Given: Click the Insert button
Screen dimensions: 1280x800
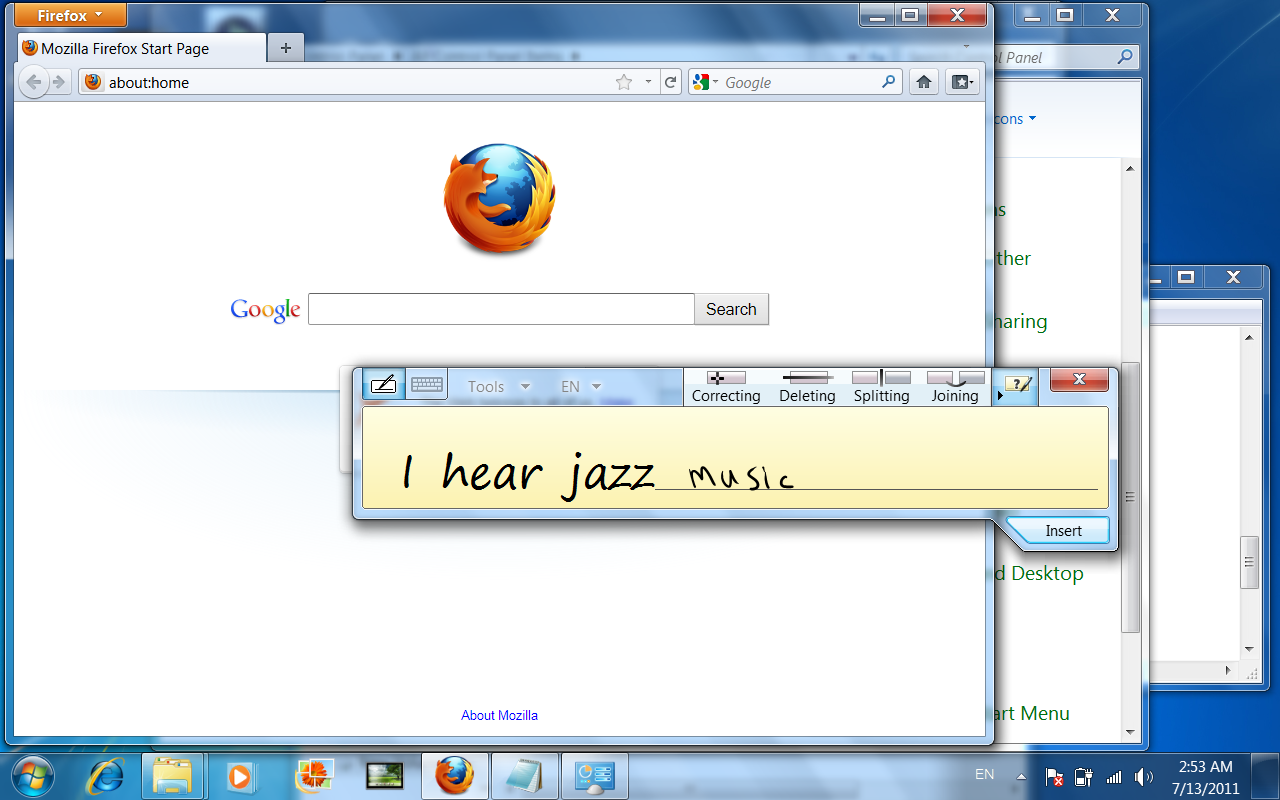Looking at the screenshot, I should click(1063, 531).
